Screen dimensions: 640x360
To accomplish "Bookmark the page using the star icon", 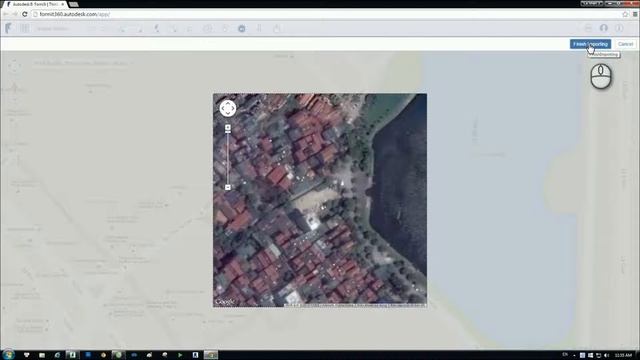I will (625, 14).
